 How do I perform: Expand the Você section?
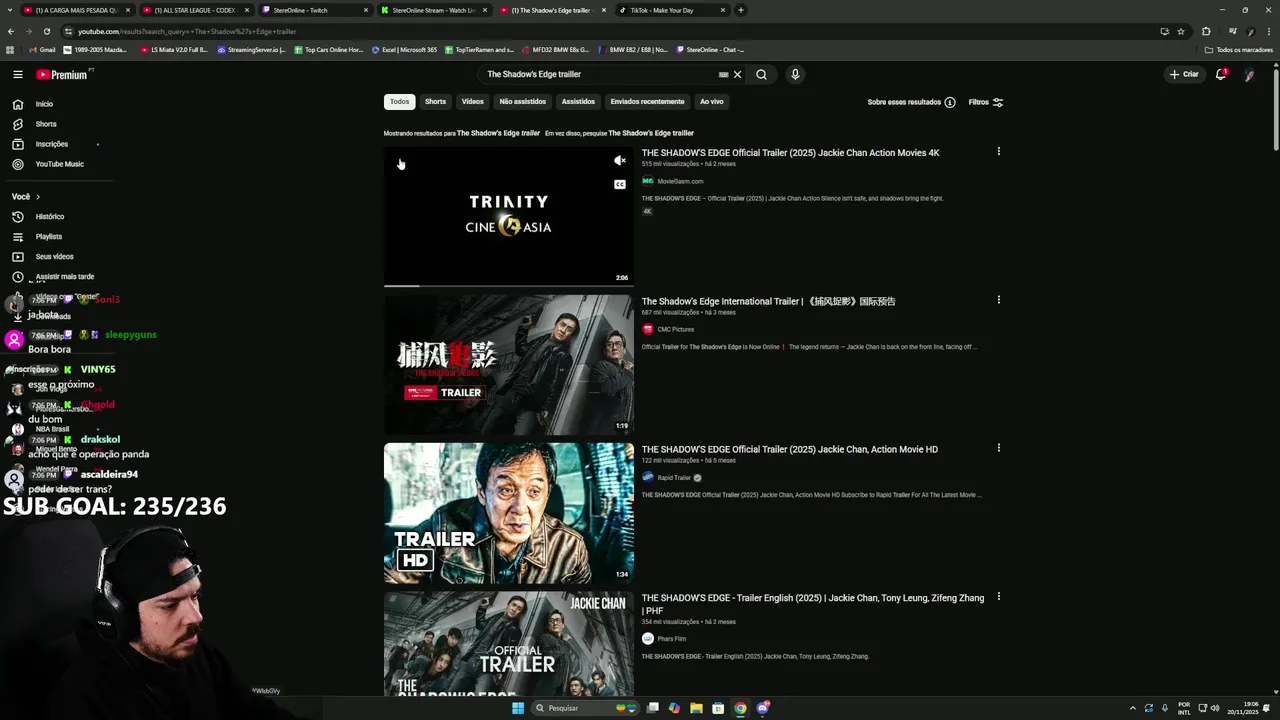(x=26, y=197)
